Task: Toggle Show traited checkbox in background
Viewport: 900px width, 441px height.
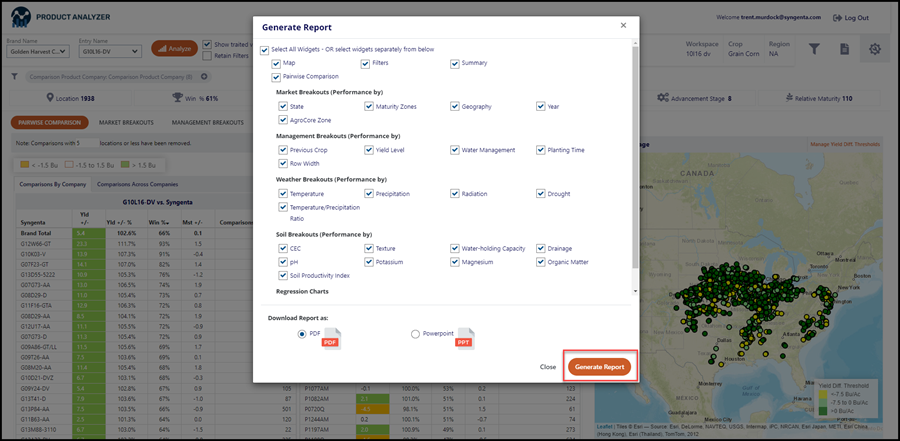Action: click(x=207, y=44)
